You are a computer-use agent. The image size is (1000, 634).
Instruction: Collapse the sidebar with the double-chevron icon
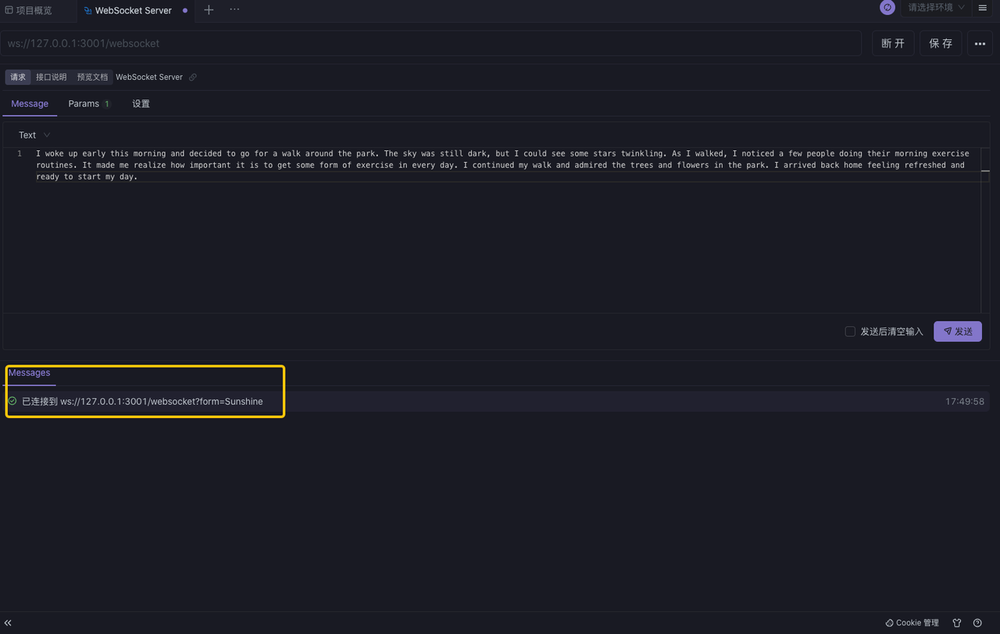[x=8, y=622]
